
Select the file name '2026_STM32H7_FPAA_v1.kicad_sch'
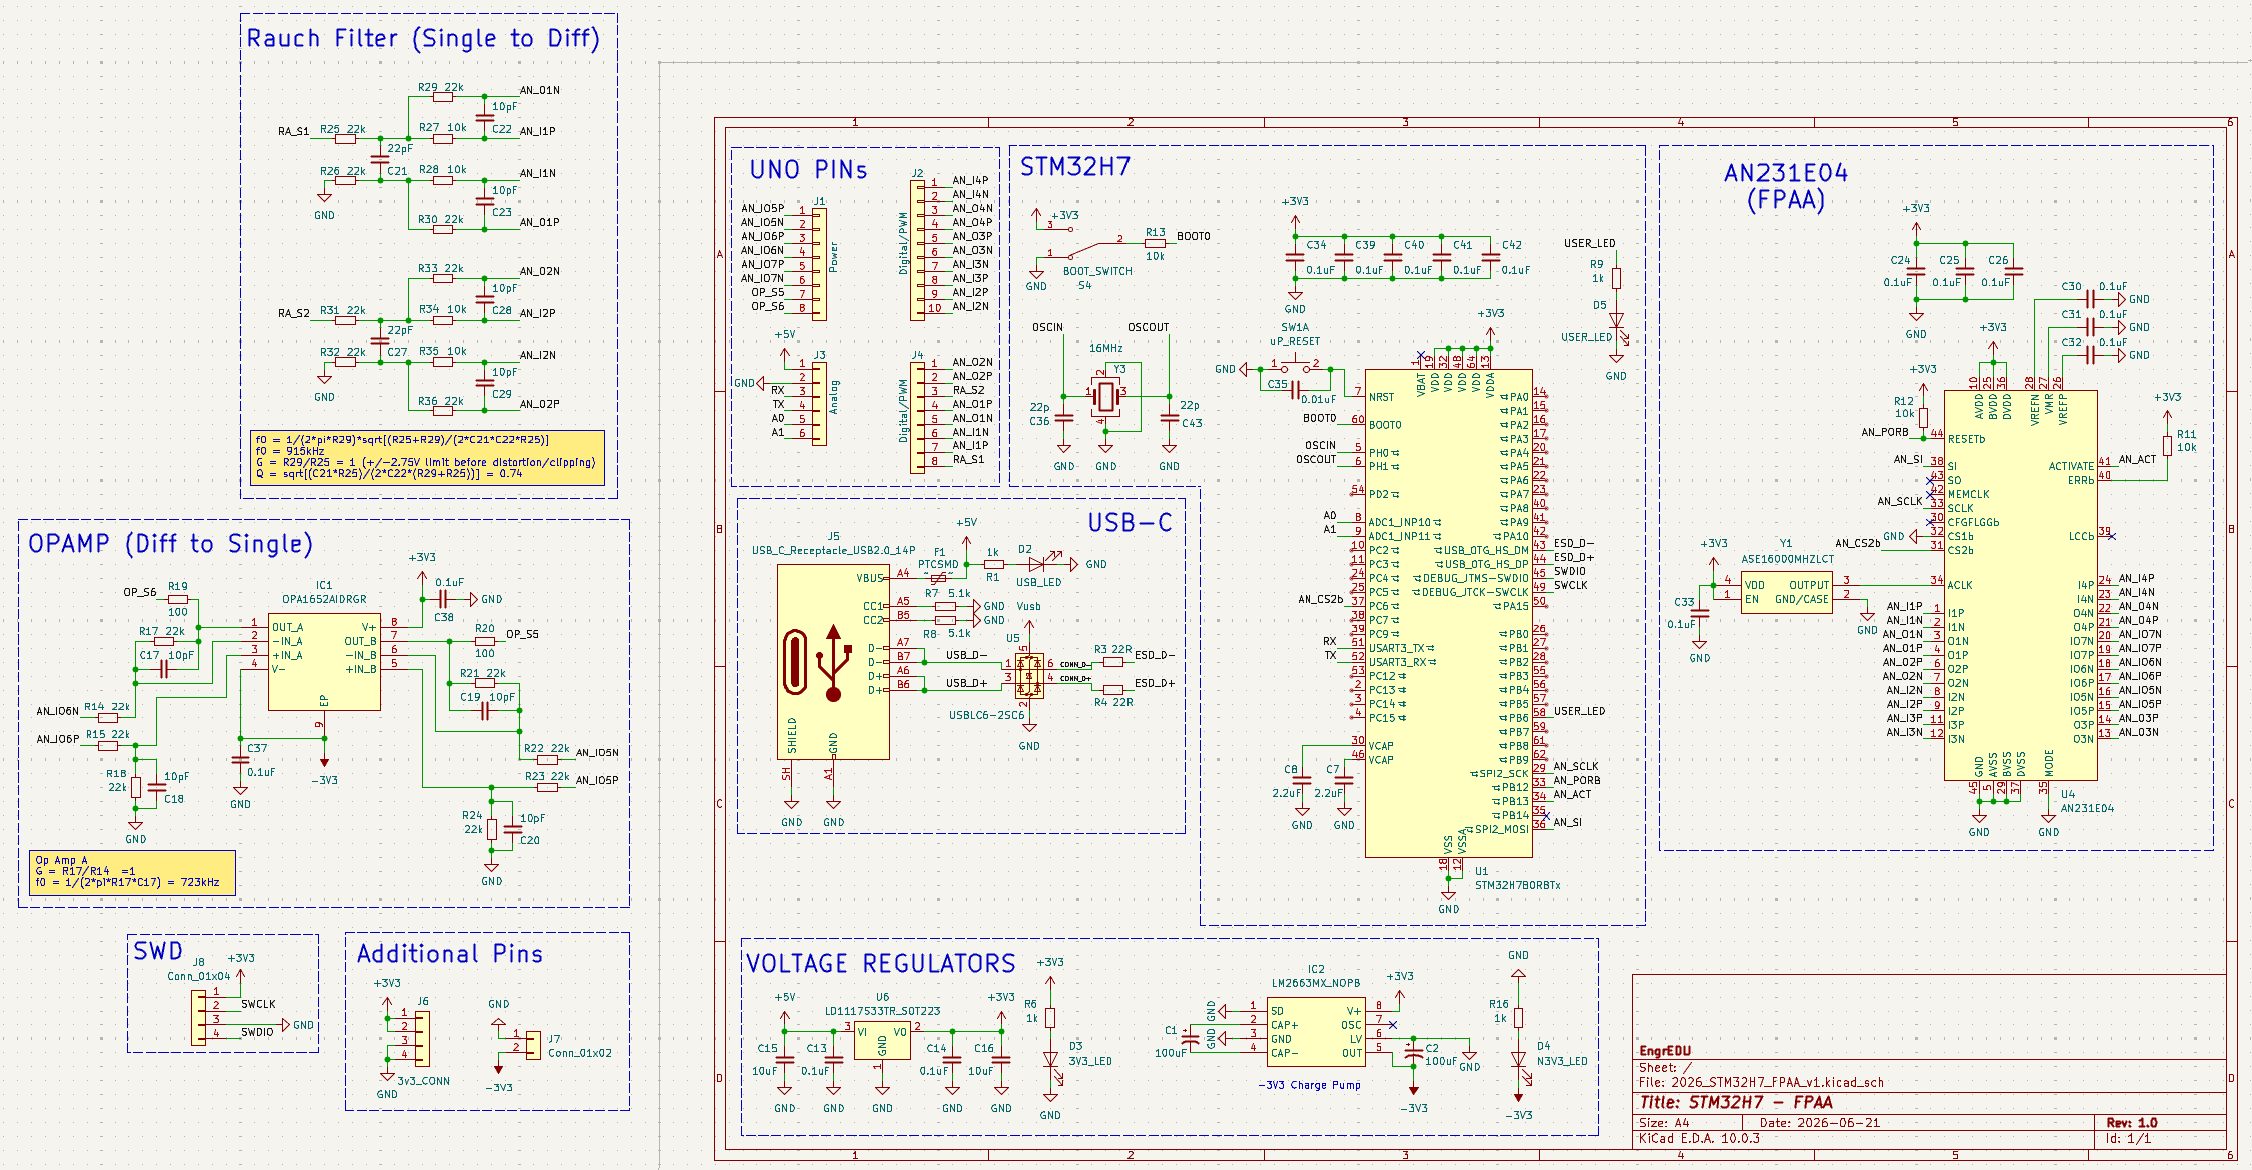[x=1778, y=1082]
